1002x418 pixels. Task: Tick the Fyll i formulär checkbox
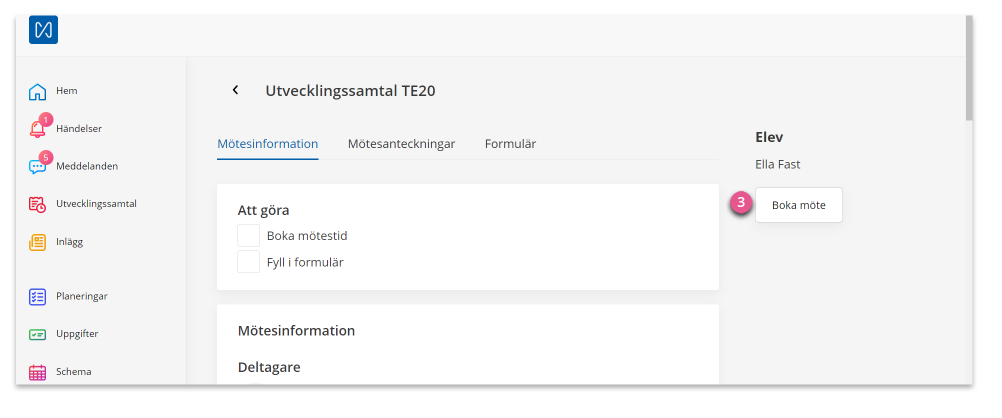249,261
